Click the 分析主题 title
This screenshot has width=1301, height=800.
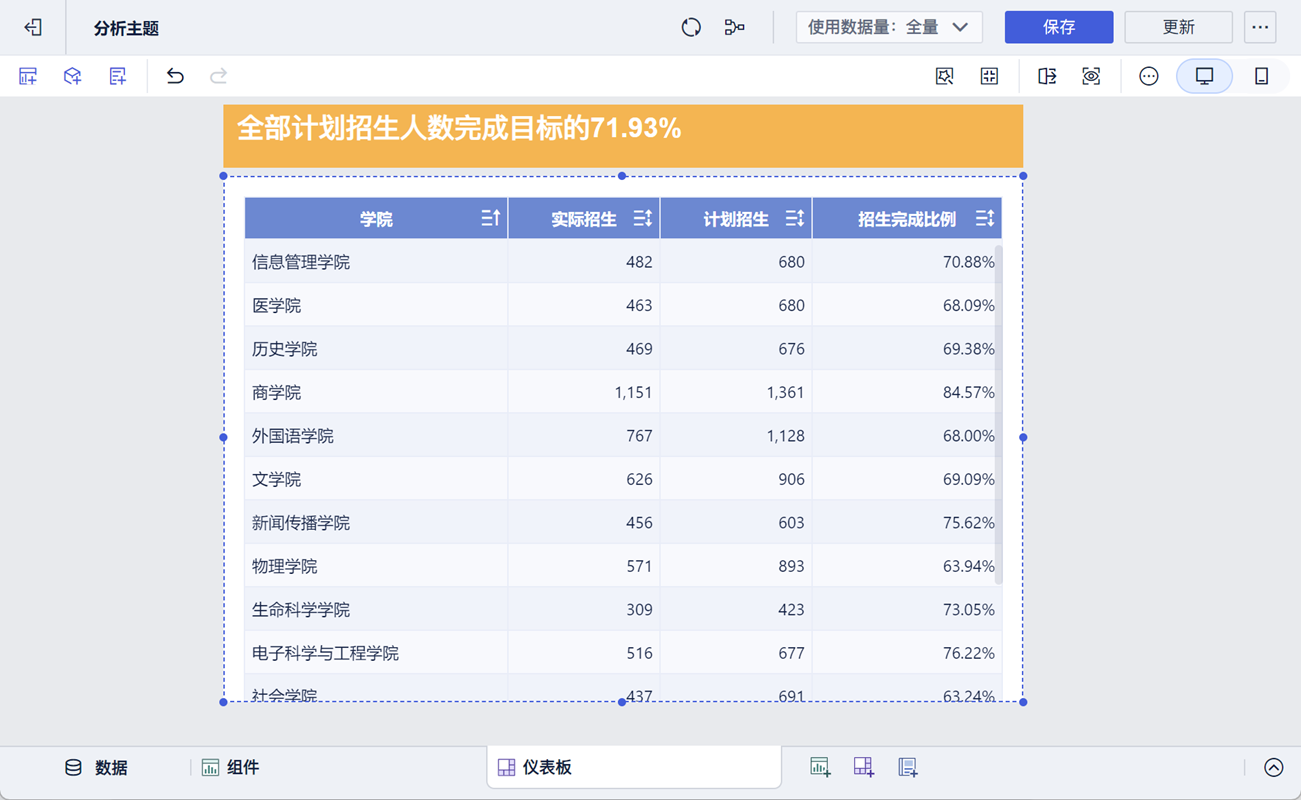coord(126,28)
